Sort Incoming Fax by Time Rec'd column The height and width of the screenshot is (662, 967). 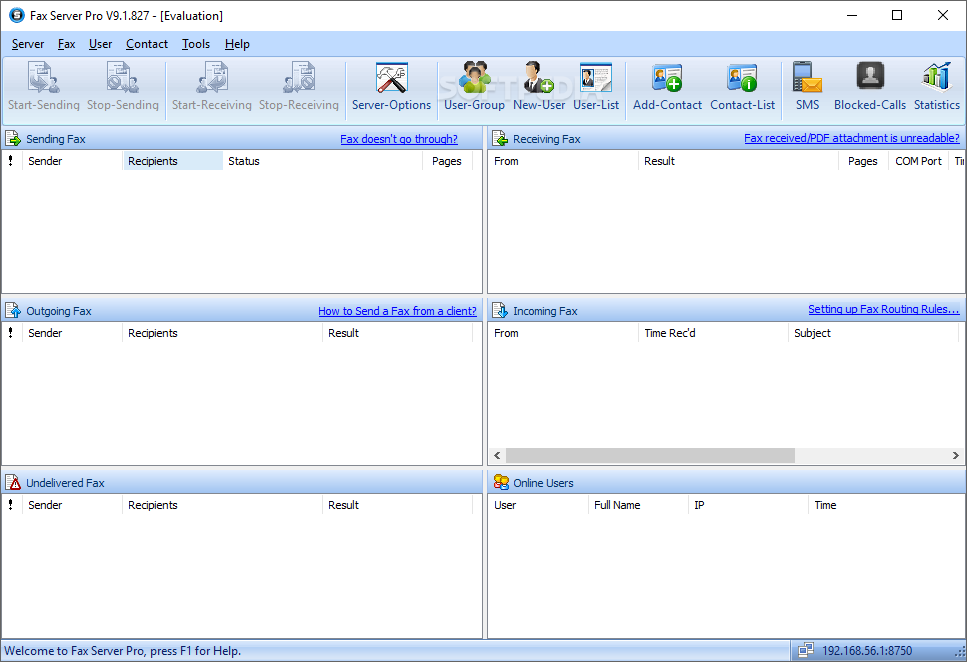tap(714, 333)
